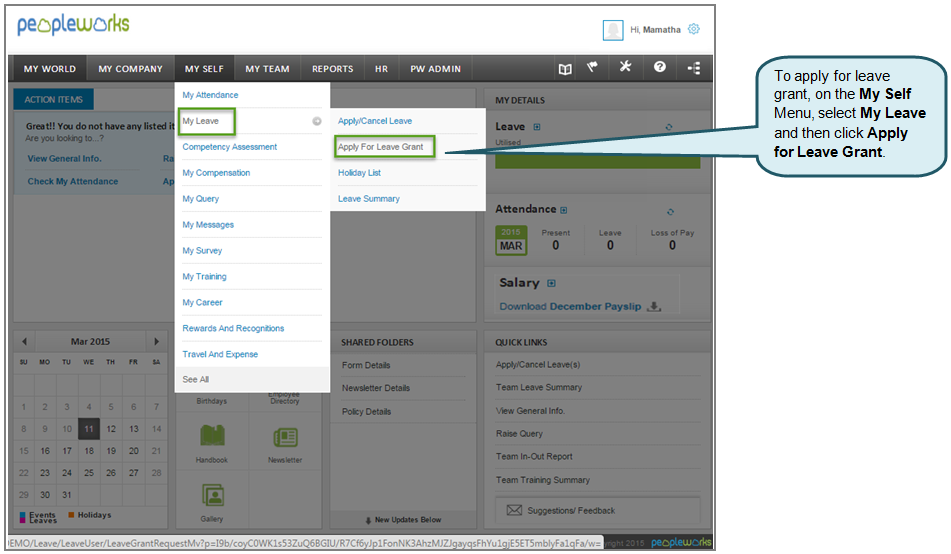Click the 2015 MAR month badge

click(x=511, y=240)
